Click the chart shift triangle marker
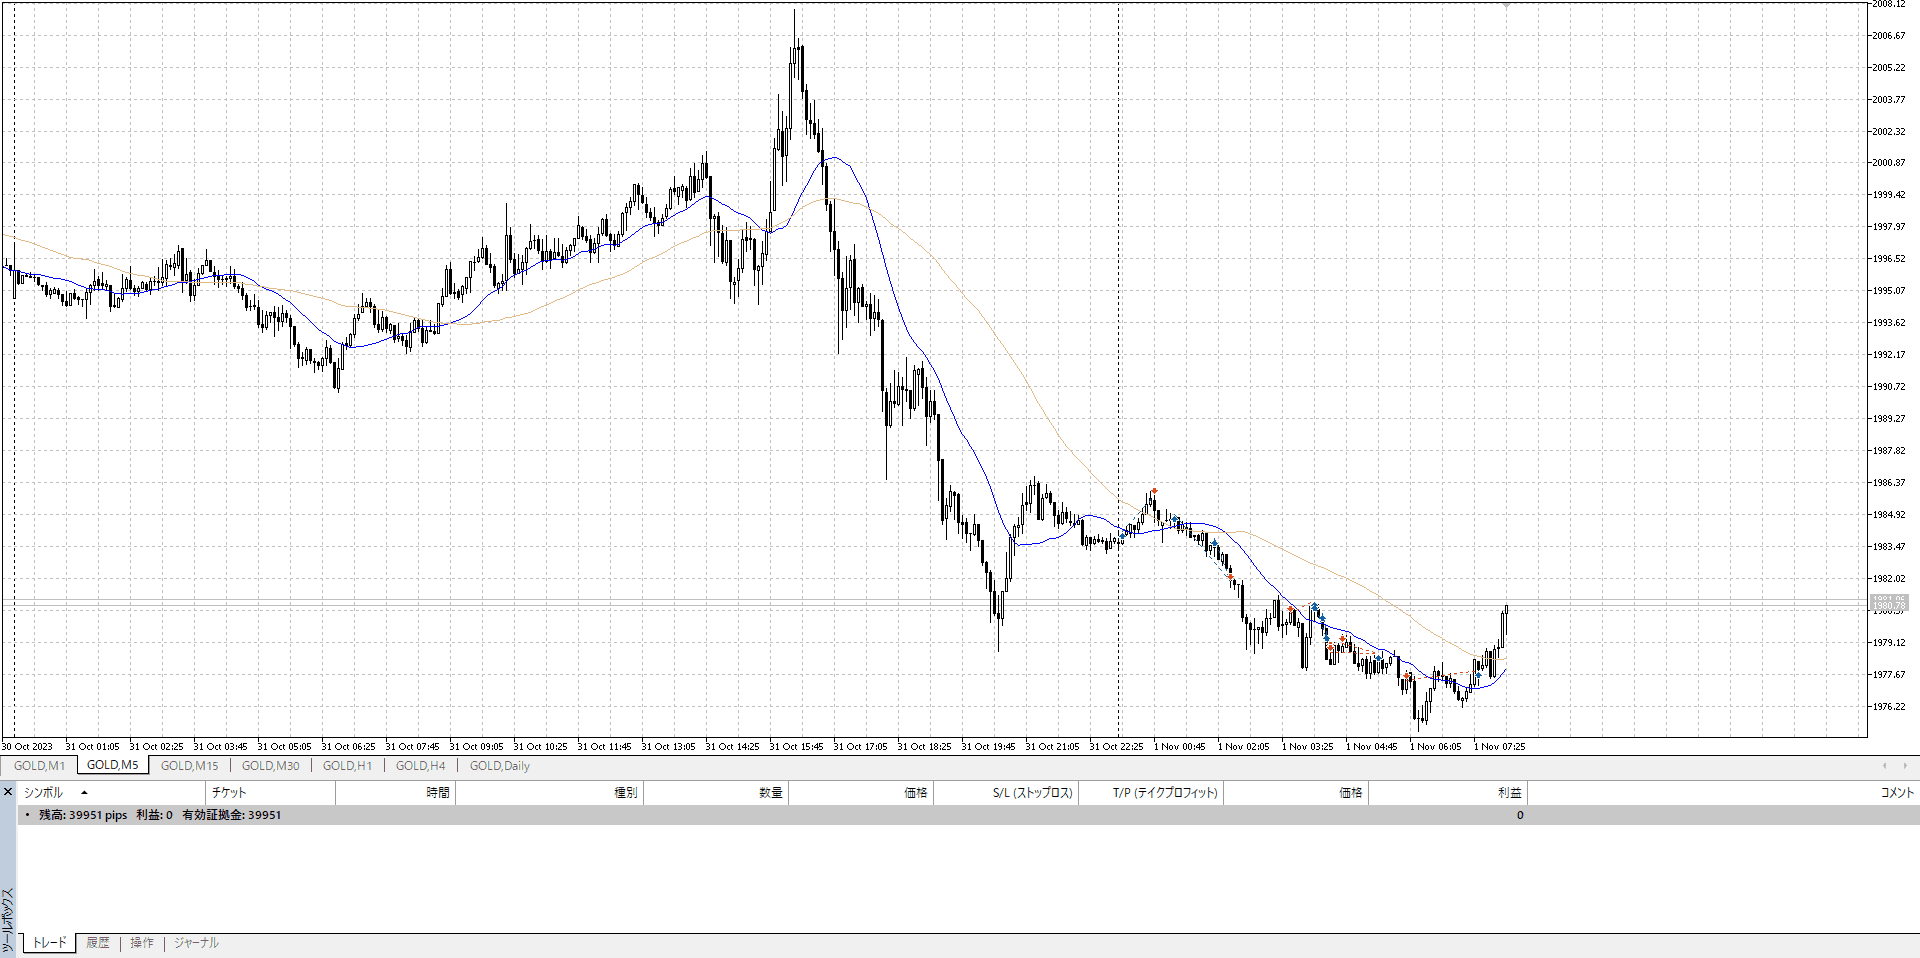Screen dimensions: 1920x958 coord(1506,5)
